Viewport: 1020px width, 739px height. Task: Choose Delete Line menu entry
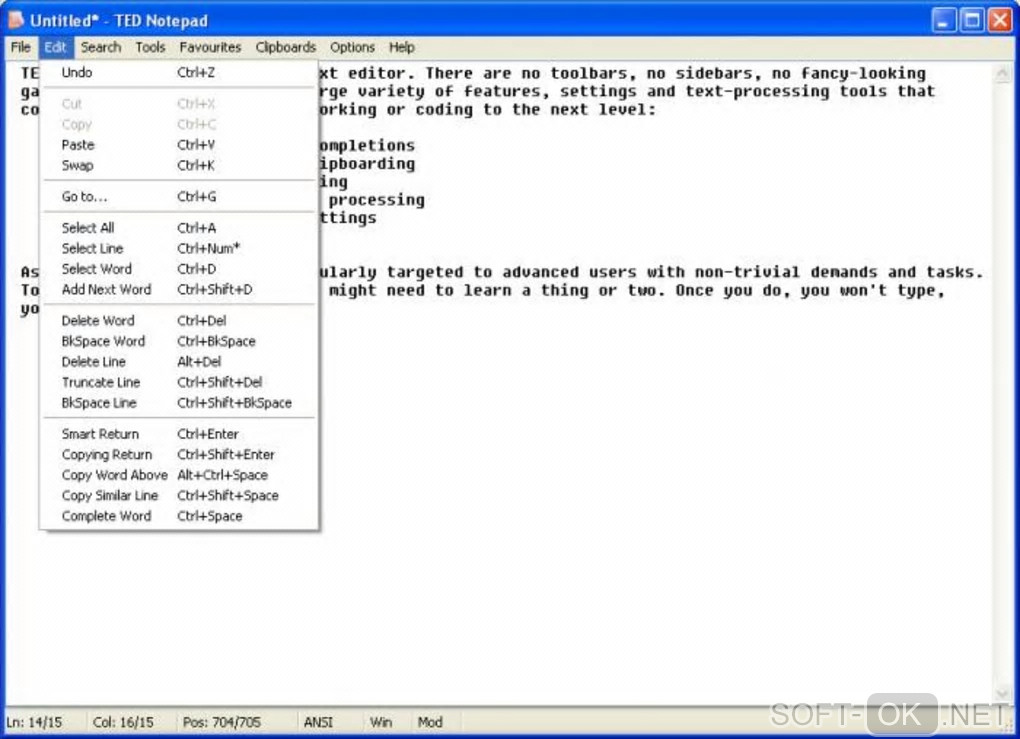pos(179,362)
